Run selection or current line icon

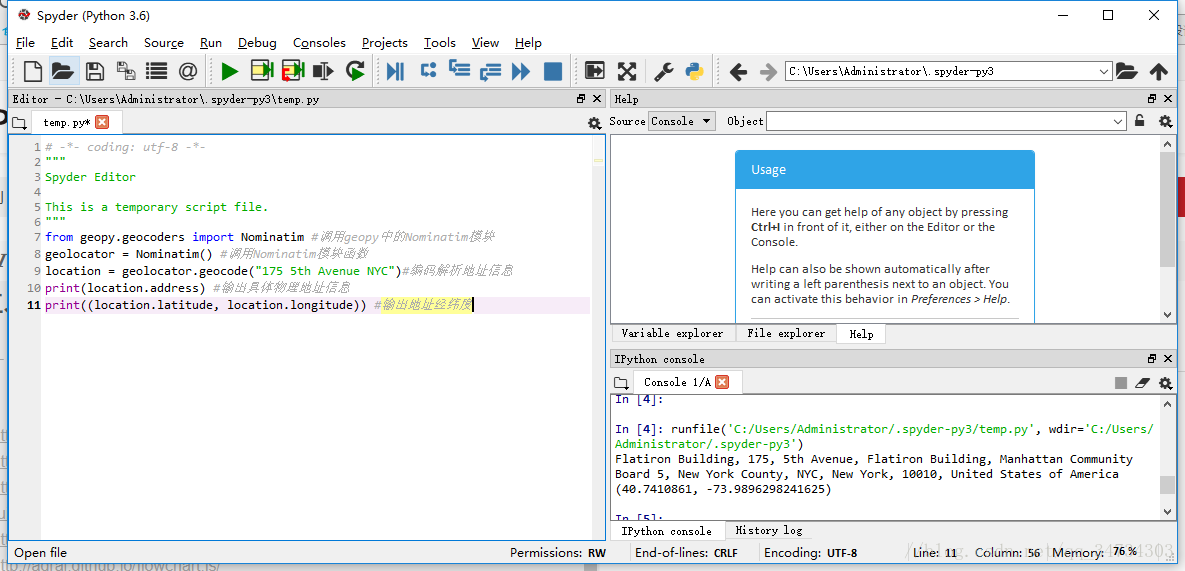323,71
